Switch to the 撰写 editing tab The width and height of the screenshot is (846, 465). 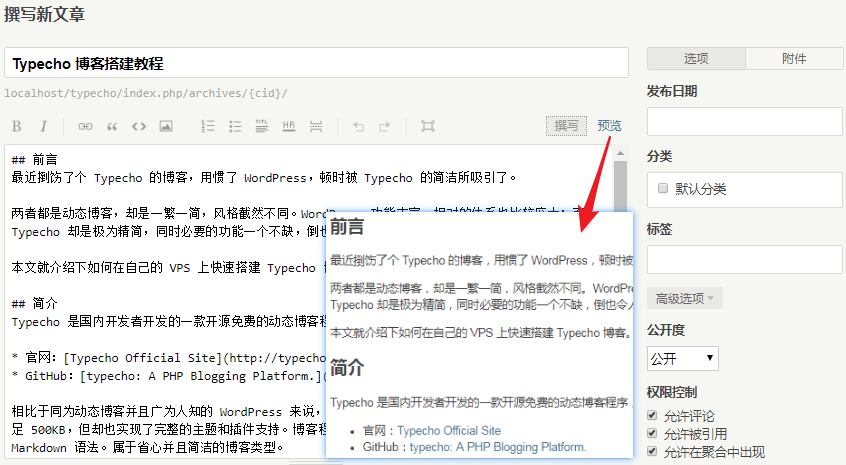(566, 126)
